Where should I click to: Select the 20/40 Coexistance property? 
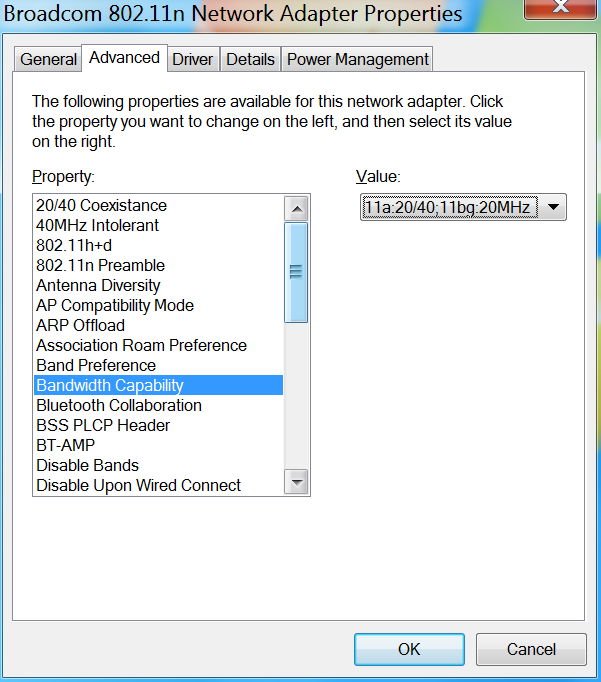click(158, 205)
